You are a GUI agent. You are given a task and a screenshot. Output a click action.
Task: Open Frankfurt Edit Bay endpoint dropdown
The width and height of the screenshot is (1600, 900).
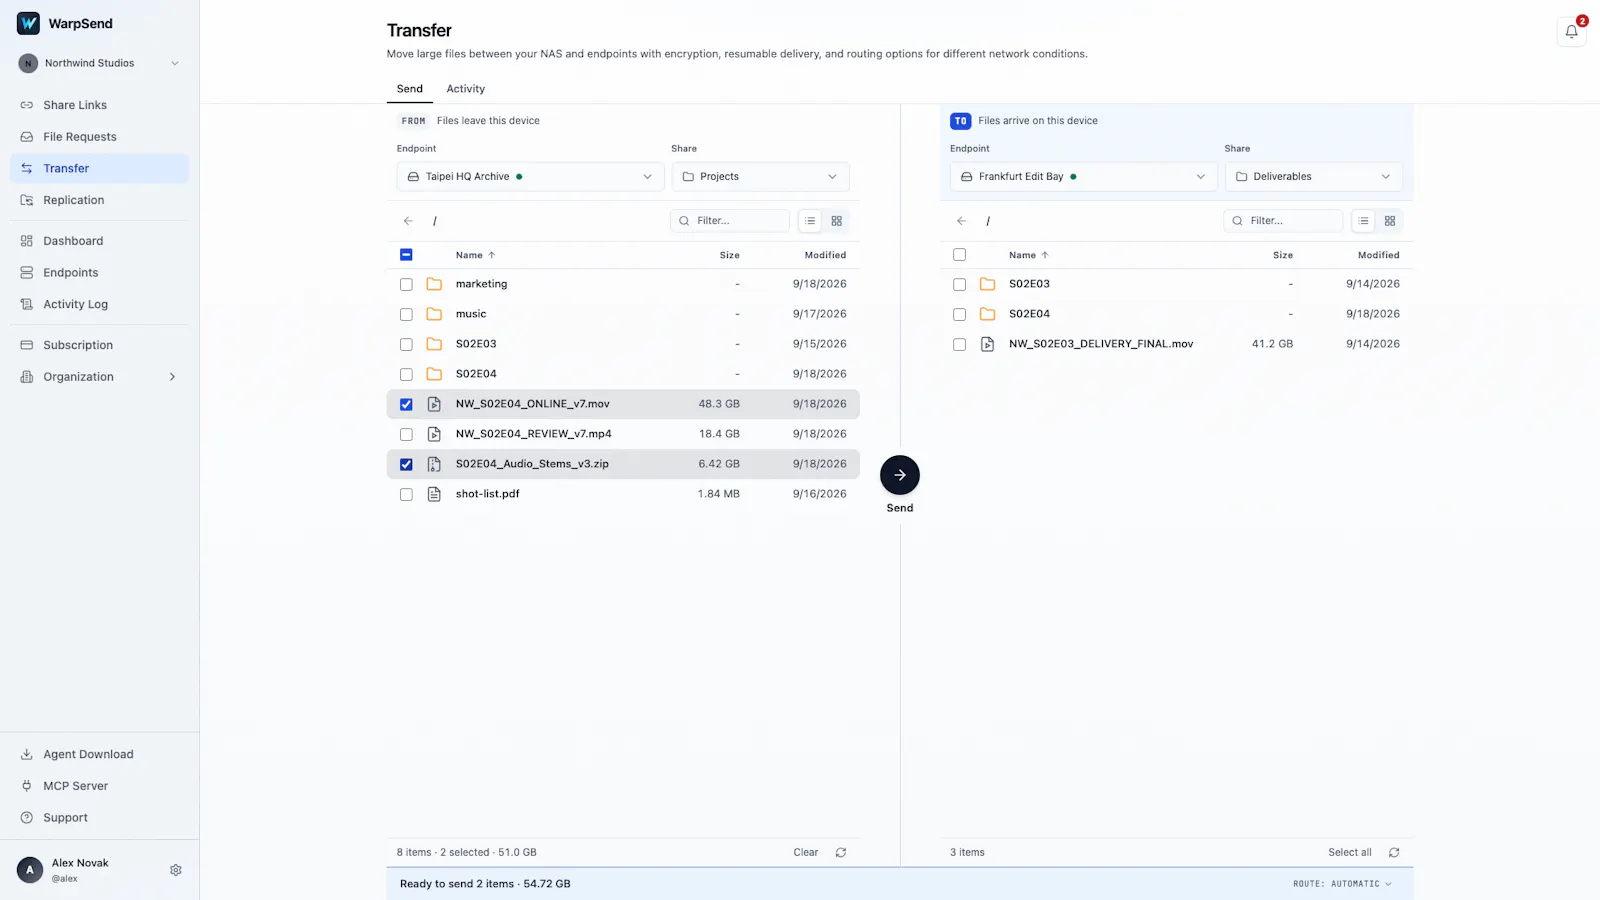coord(1083,177)
